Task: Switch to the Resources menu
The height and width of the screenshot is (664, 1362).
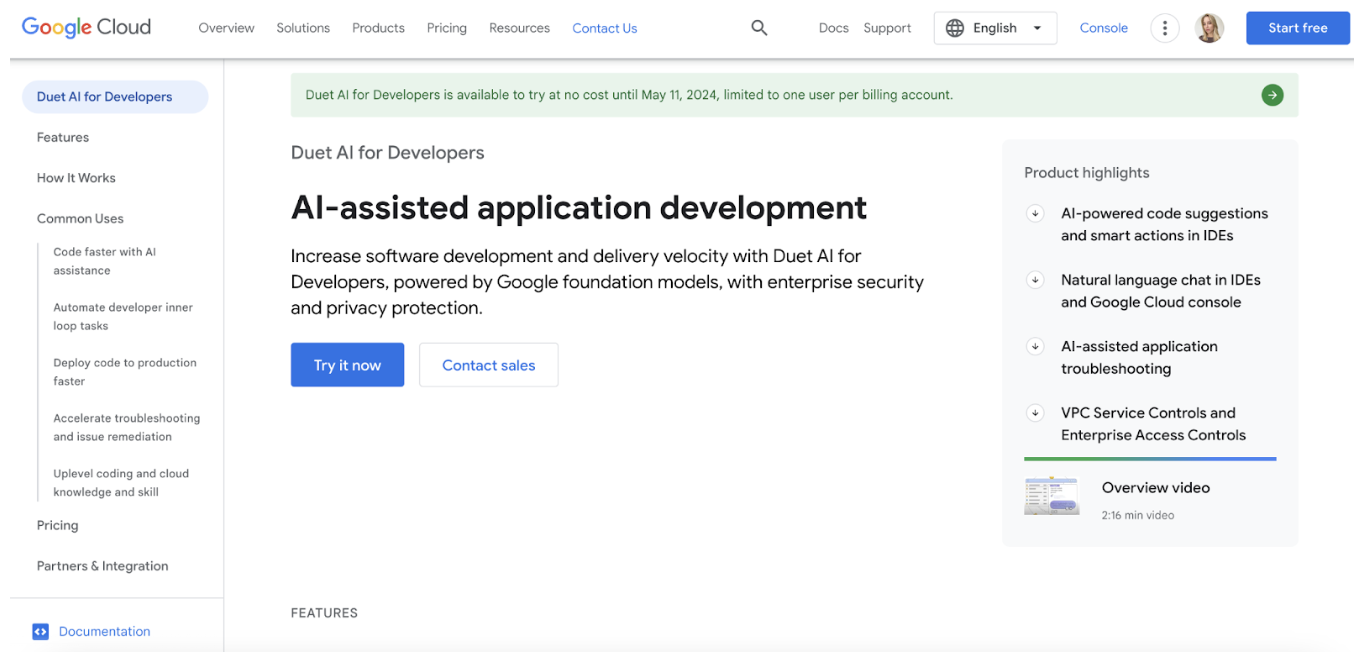Action: (x=519, y=28)
